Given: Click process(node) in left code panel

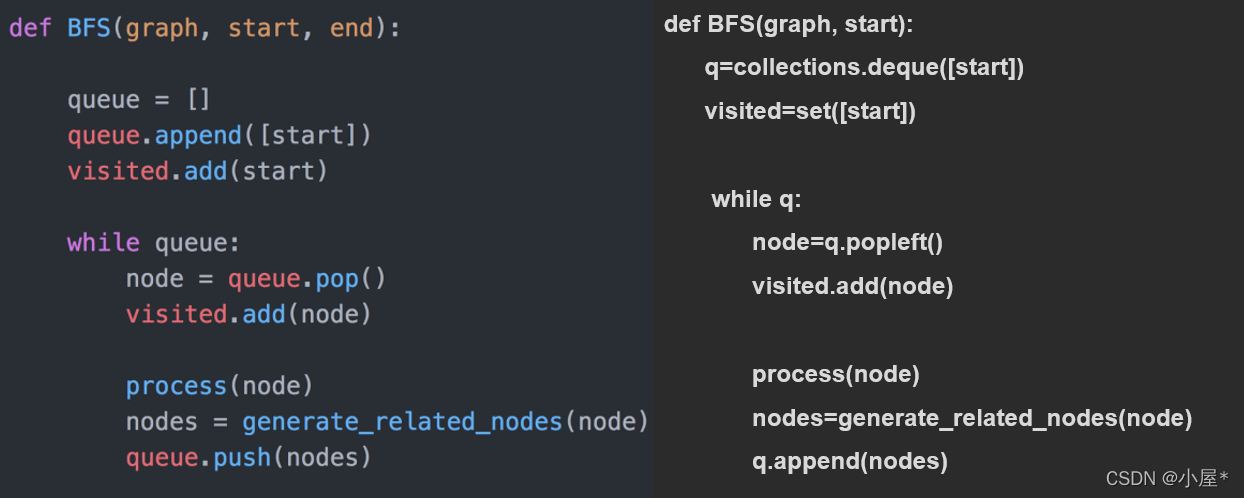Looking at the screenshot, I should coord(219,386).
